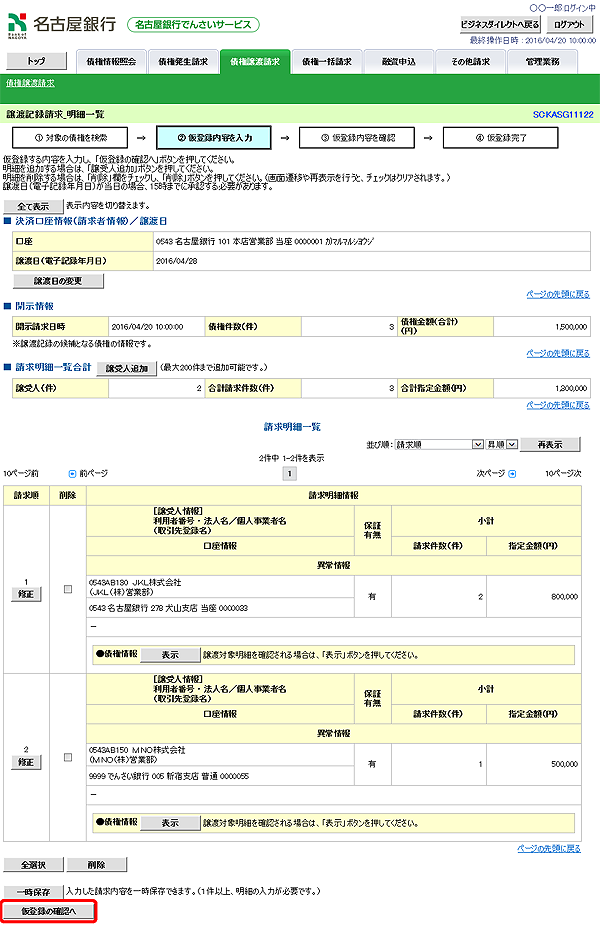Switch to 債権発生請求 tab
The image size is (600, 927).
tap(183, 61)
